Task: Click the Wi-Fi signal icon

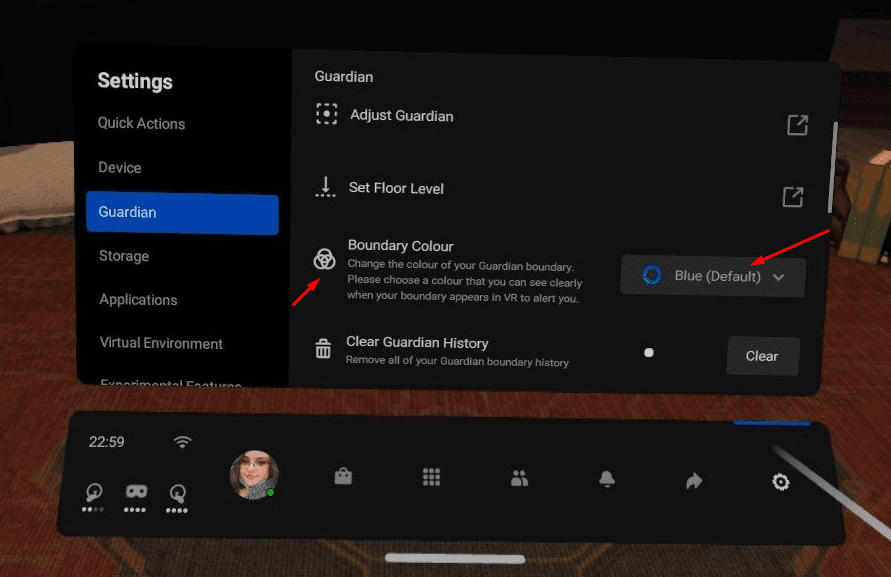Action: [x=182, y=442]
